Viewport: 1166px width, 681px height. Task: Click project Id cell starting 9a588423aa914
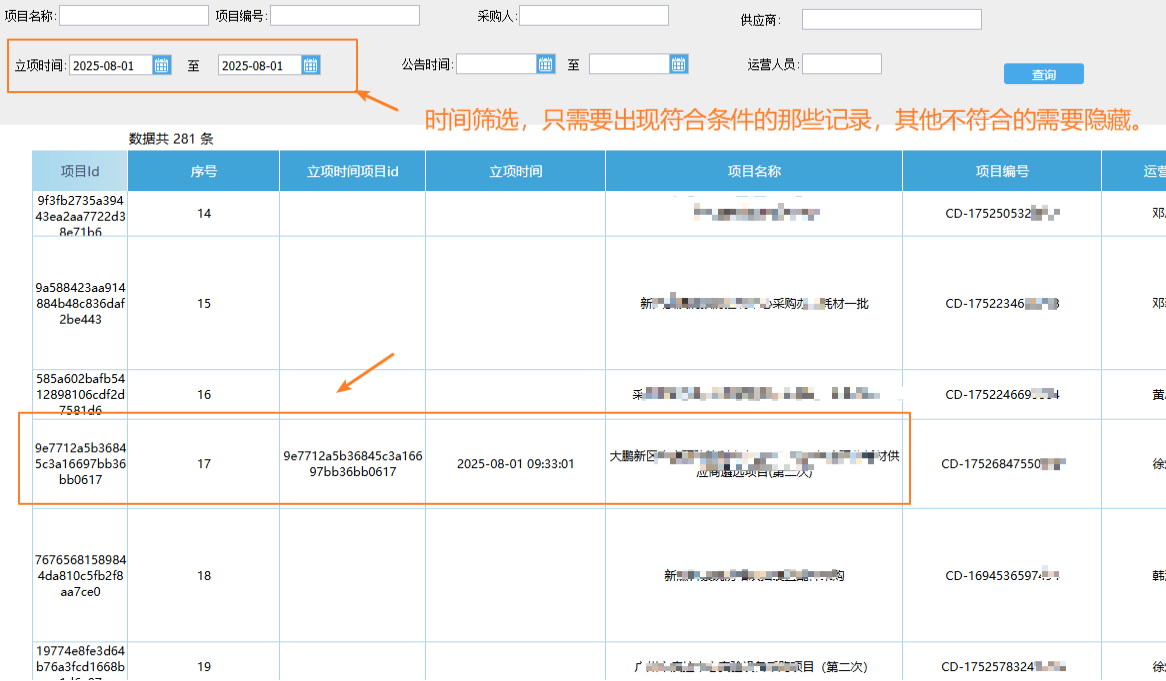click(x=80, y=303)
